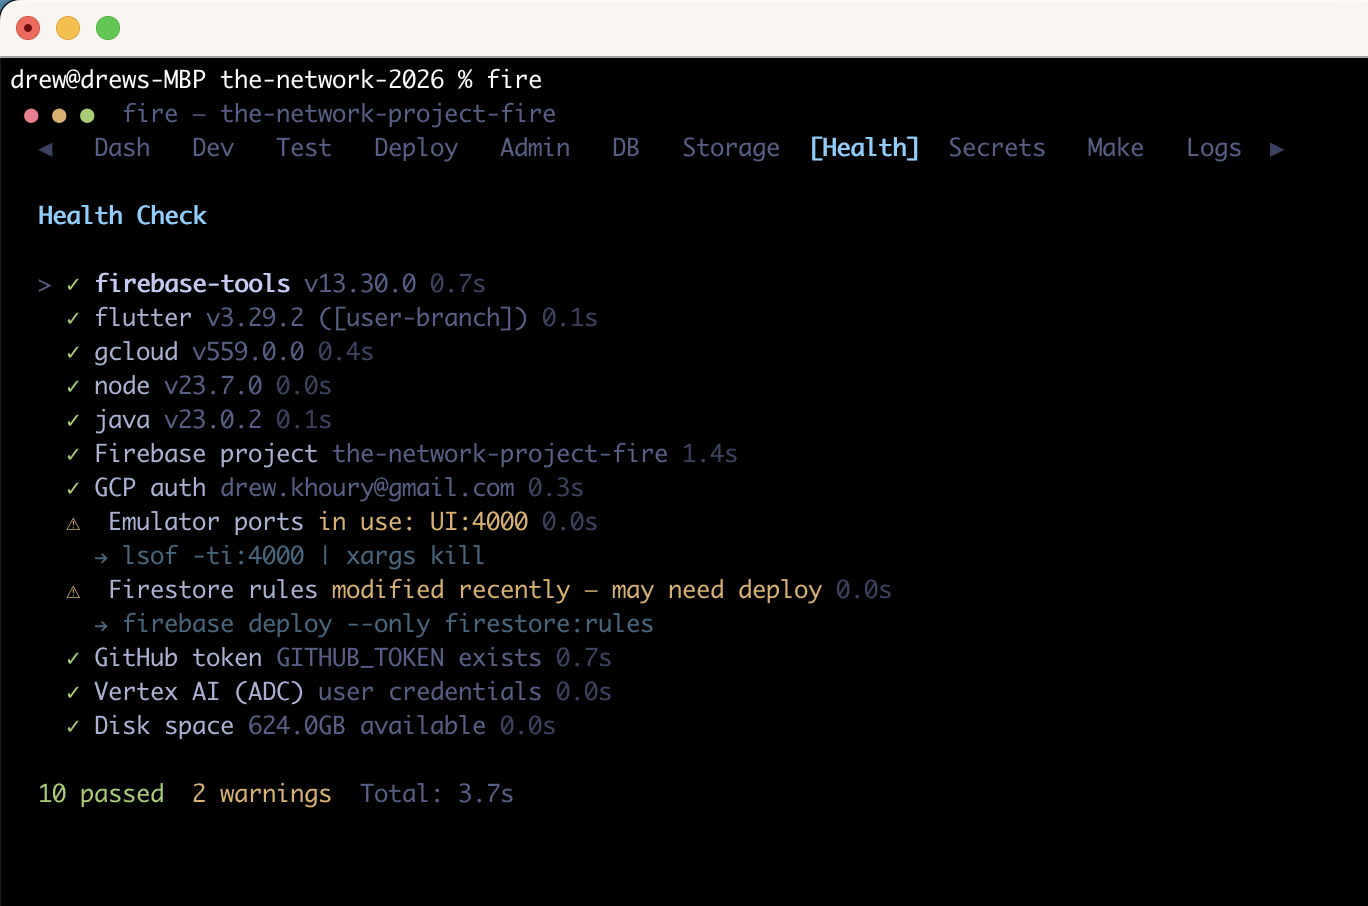The width and height of the screenshot is (1368, 906).
Task: Select the java v23.0.2 row
Action: pyautogui.click(x=198, y=420)
